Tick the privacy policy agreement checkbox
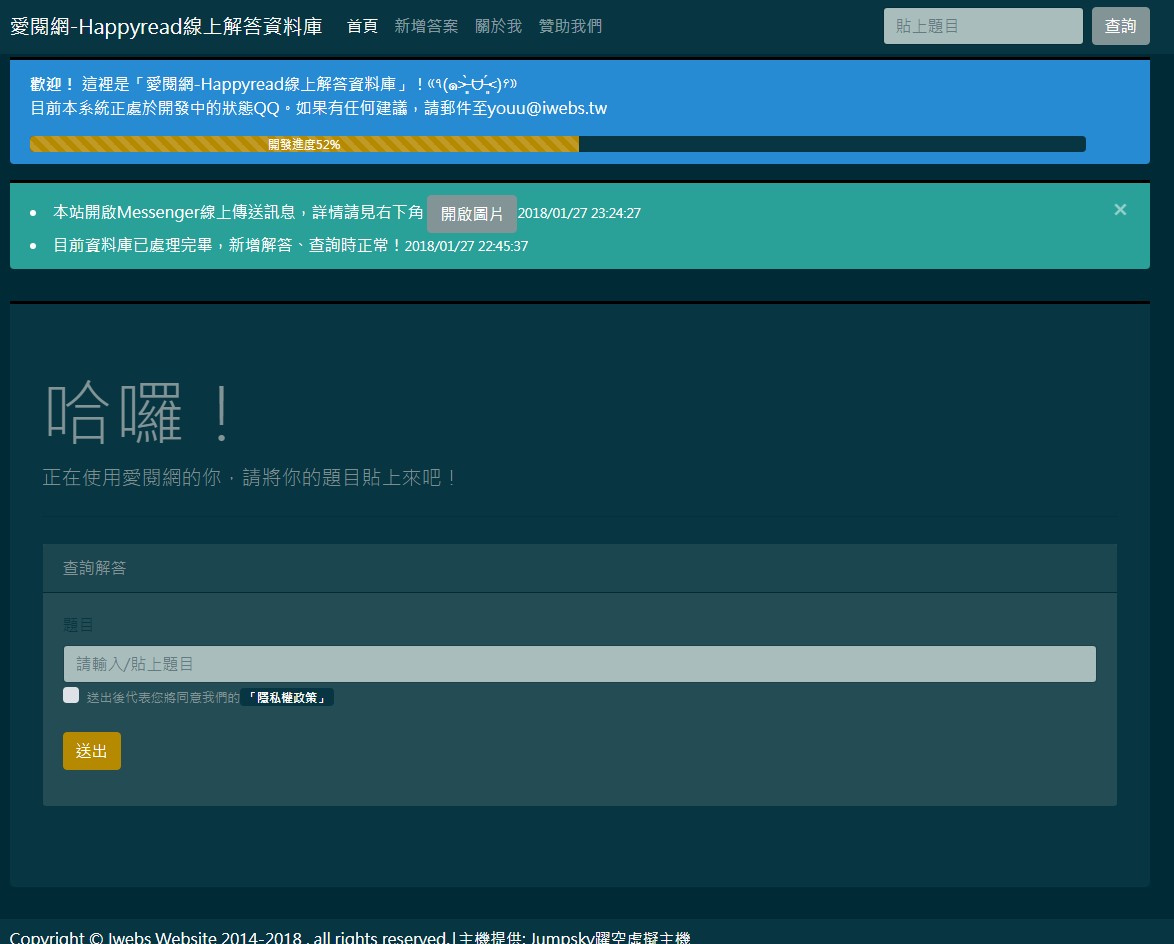Screen dimensions: 1174x944 (71, 695)
